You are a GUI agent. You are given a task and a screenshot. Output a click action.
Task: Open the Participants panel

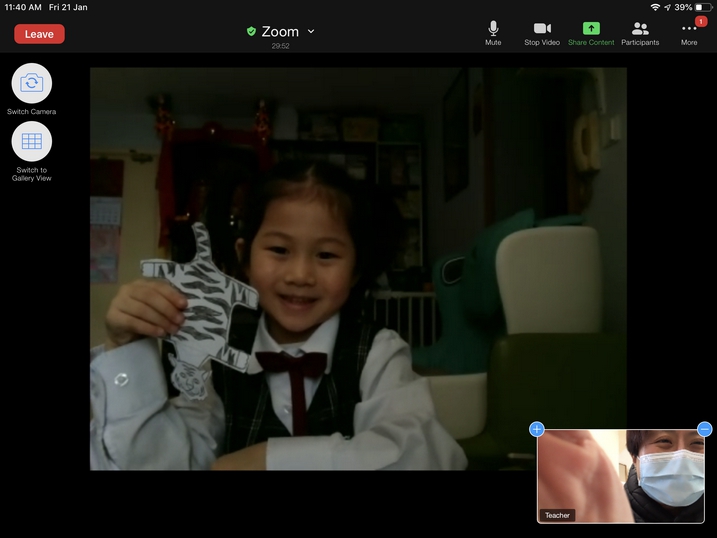point(640,33)
